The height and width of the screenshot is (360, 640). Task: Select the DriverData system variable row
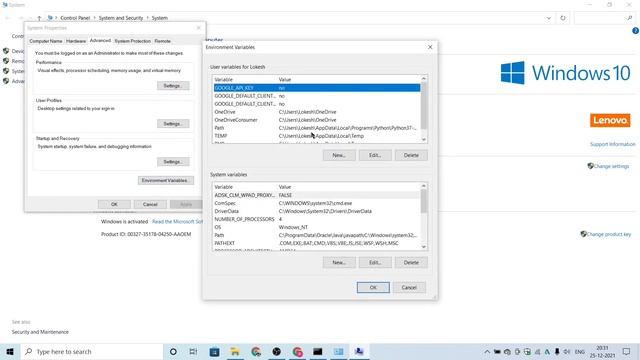(317, 211)
